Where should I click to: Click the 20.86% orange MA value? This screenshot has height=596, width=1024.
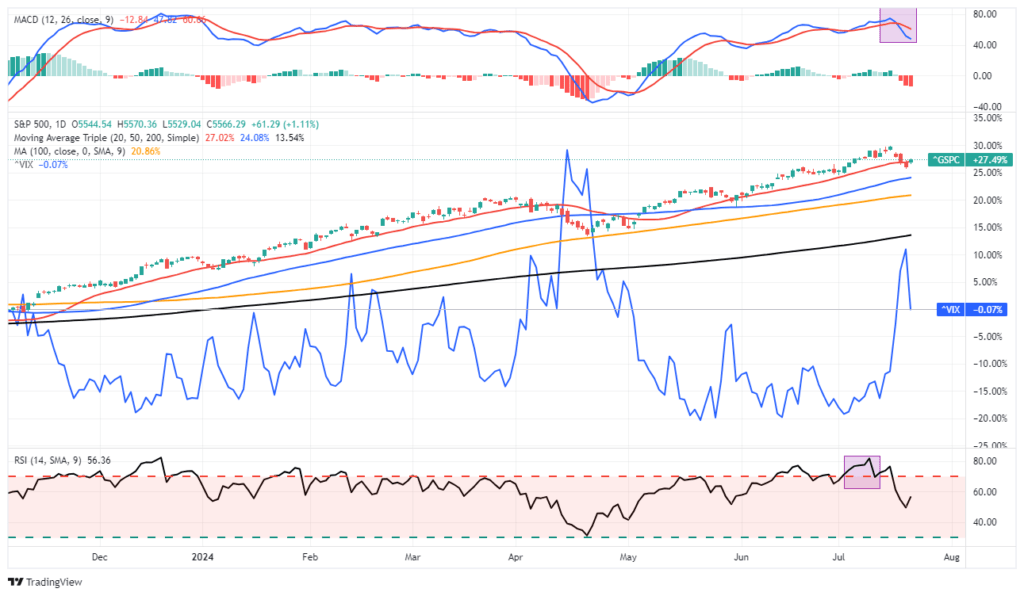146,151
